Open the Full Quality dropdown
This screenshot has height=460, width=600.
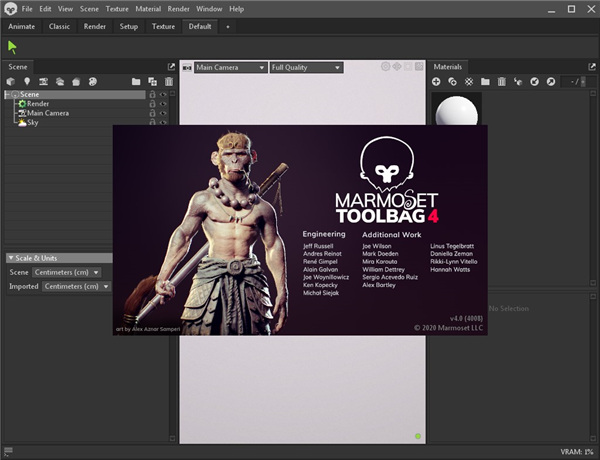click(306, 68)
